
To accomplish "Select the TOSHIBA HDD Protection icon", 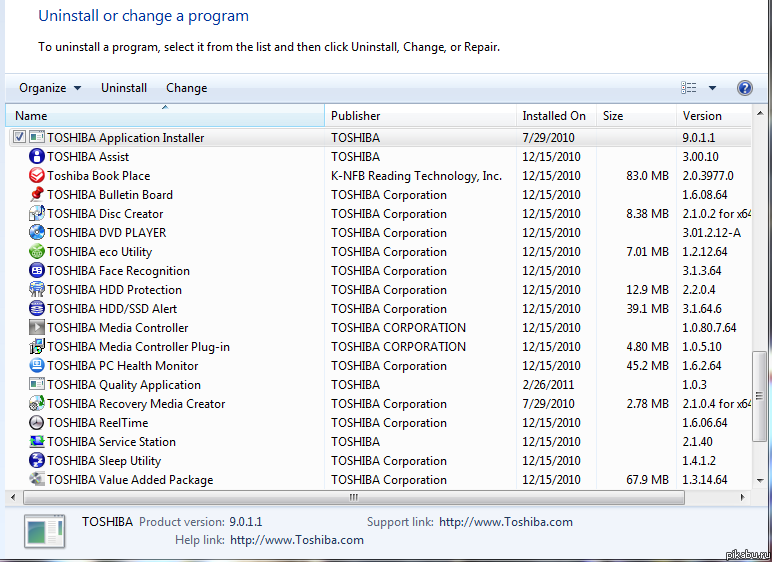I will point(37,290).
